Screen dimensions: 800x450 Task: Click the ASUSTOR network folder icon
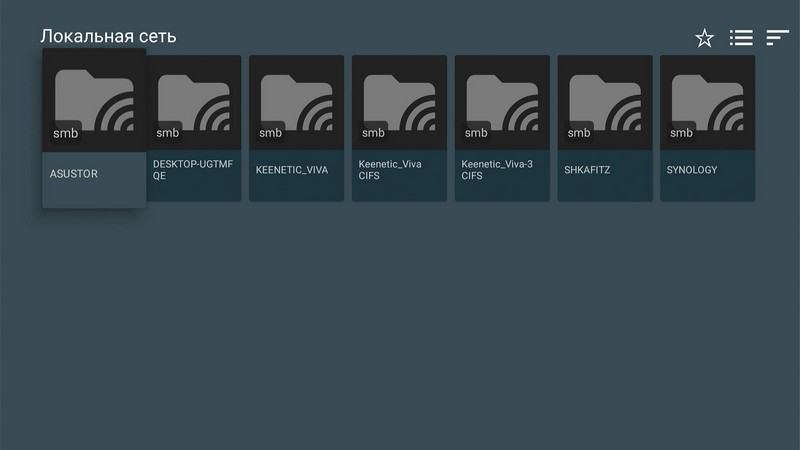94,98
